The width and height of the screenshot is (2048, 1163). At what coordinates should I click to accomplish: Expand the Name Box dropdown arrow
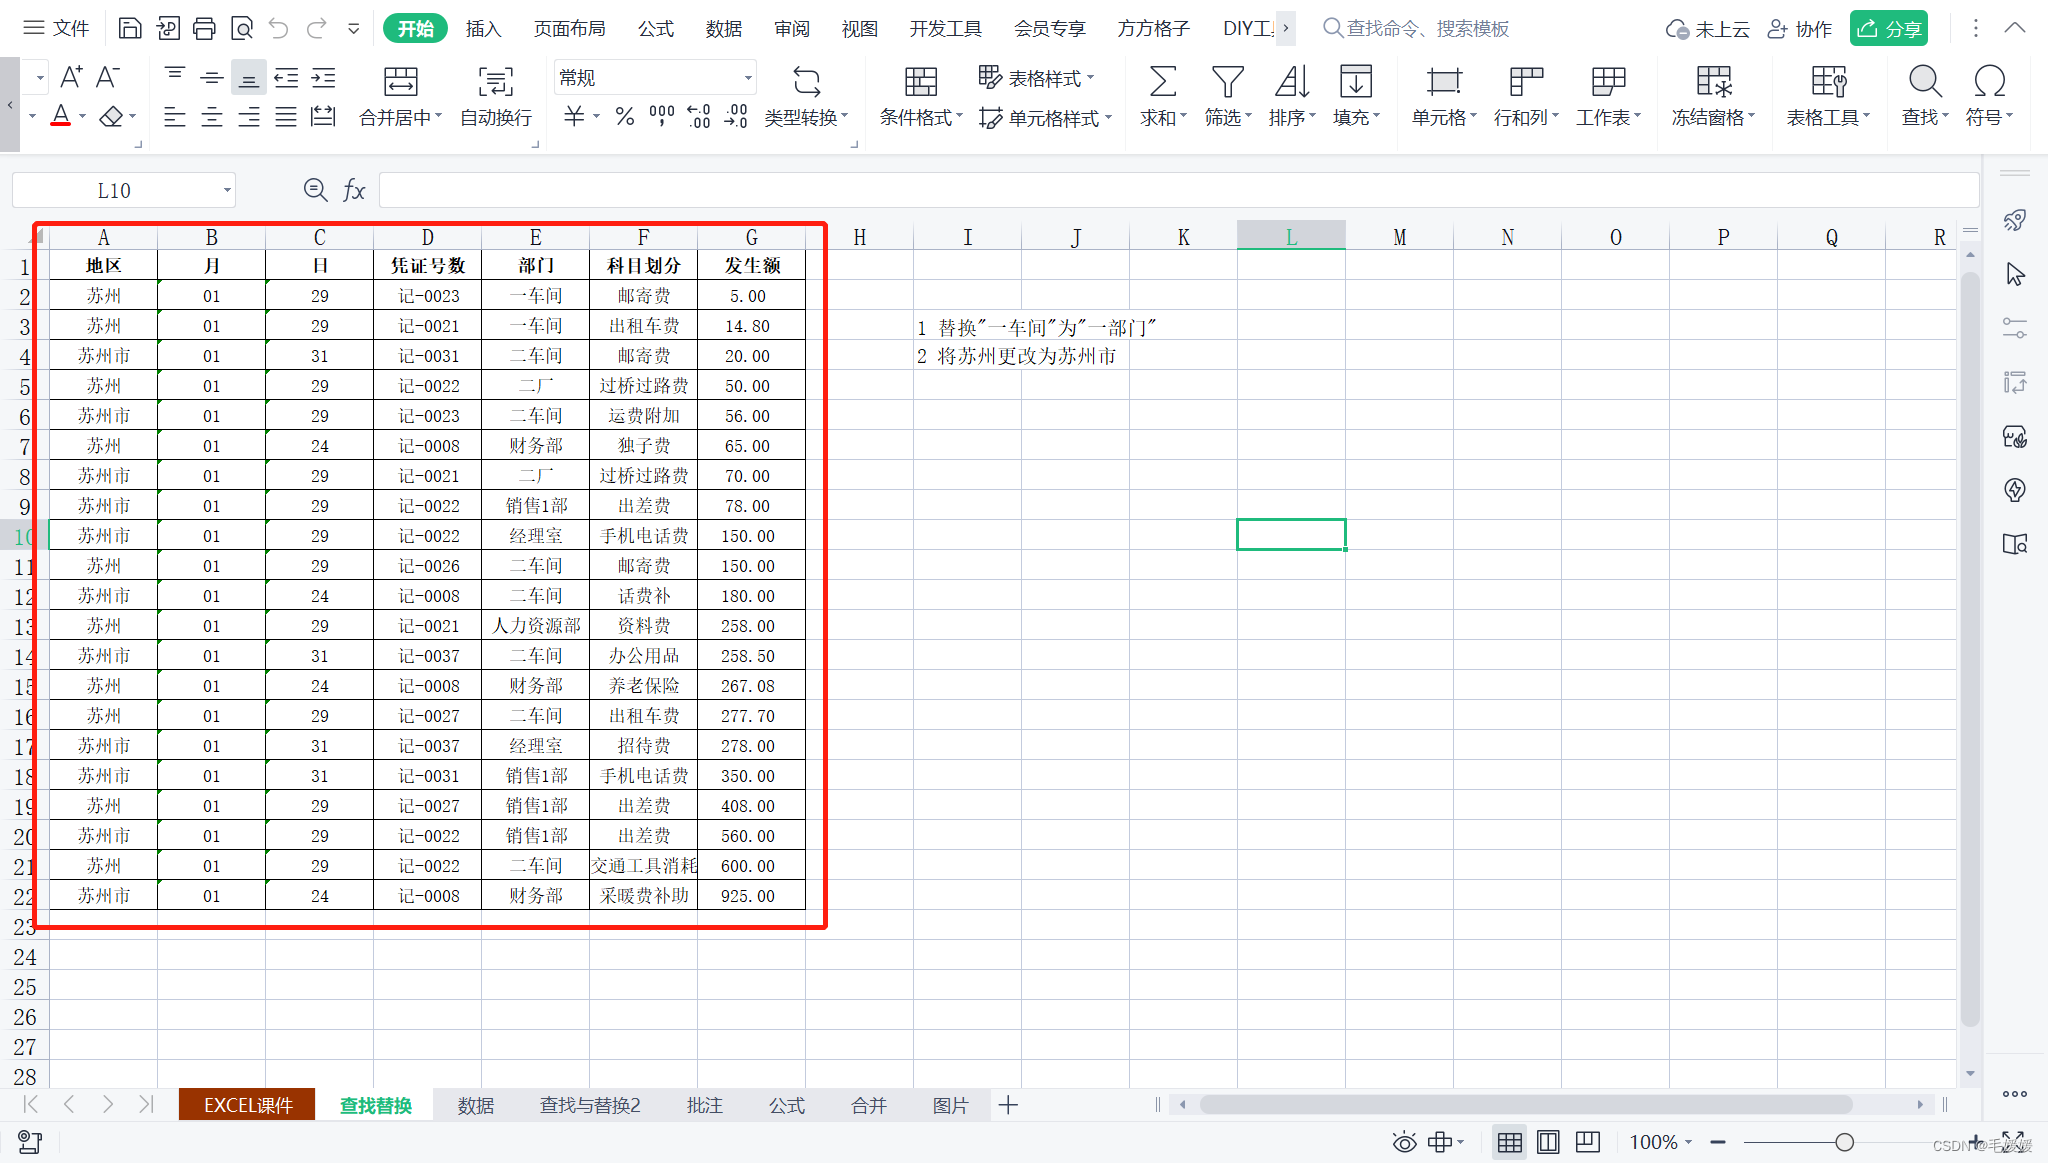[x=227, y=190]
